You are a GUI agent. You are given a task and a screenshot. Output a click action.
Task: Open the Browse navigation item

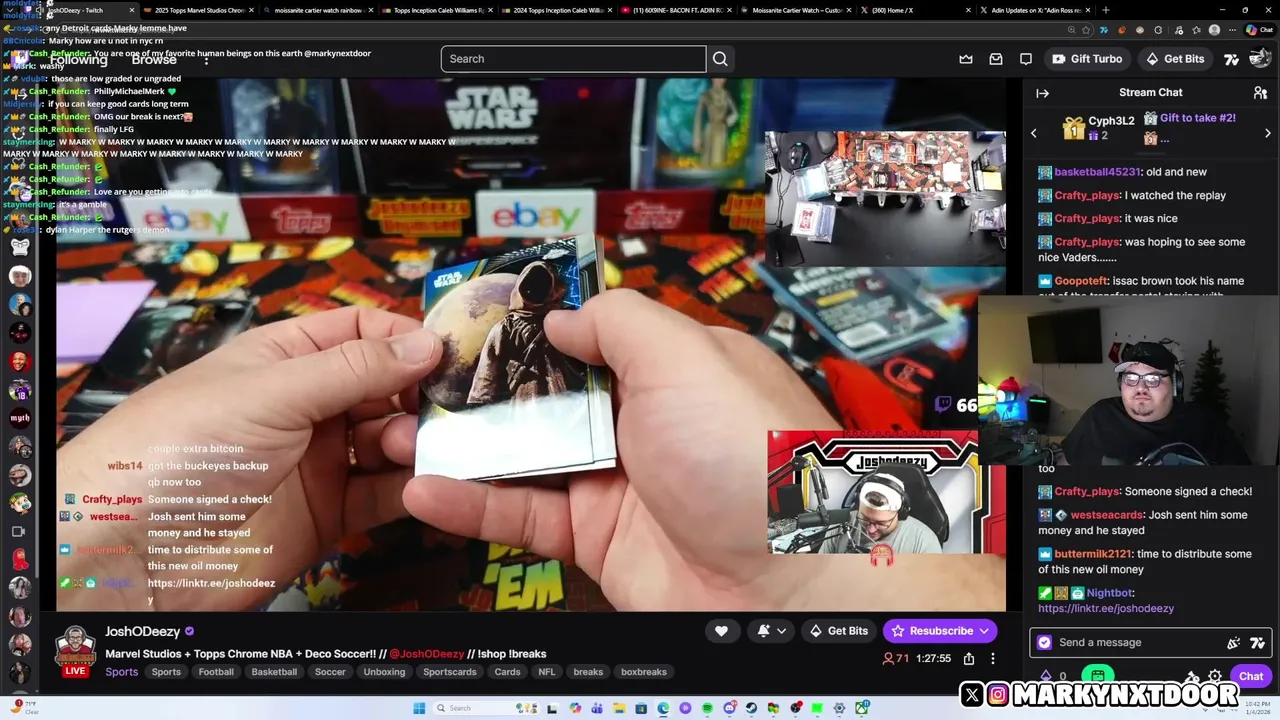click(154, 59)
